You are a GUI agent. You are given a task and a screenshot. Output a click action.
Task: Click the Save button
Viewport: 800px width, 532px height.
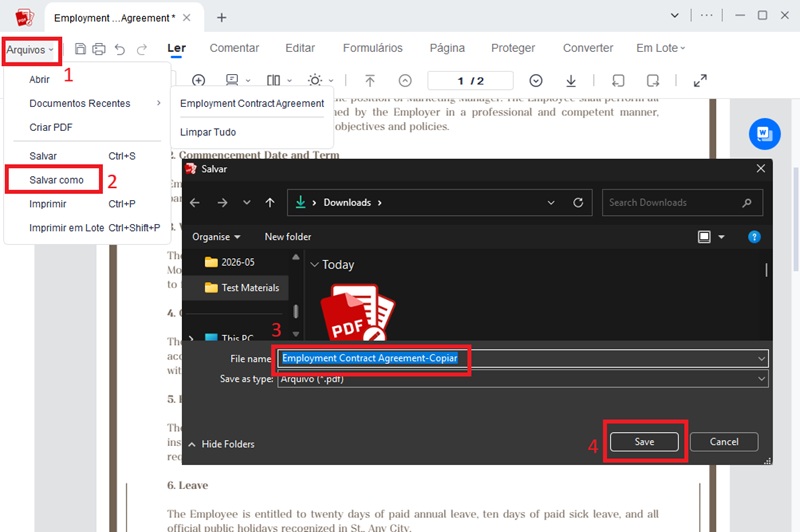(x=644, y=442)
